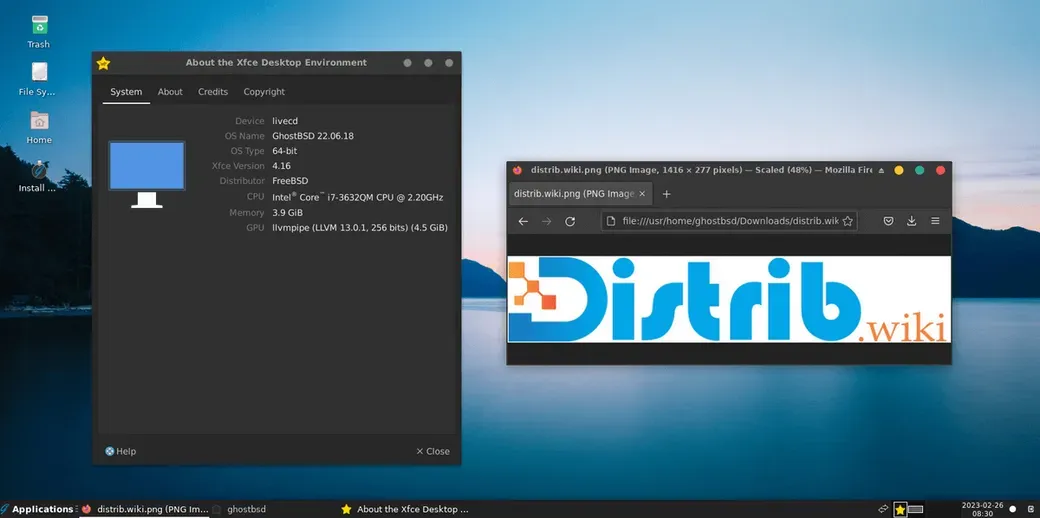This screenshot has width=1040, height=518.
Task: Click the OS type value "64-bit"
Action: pyautogui.click(x=285, y=151)
